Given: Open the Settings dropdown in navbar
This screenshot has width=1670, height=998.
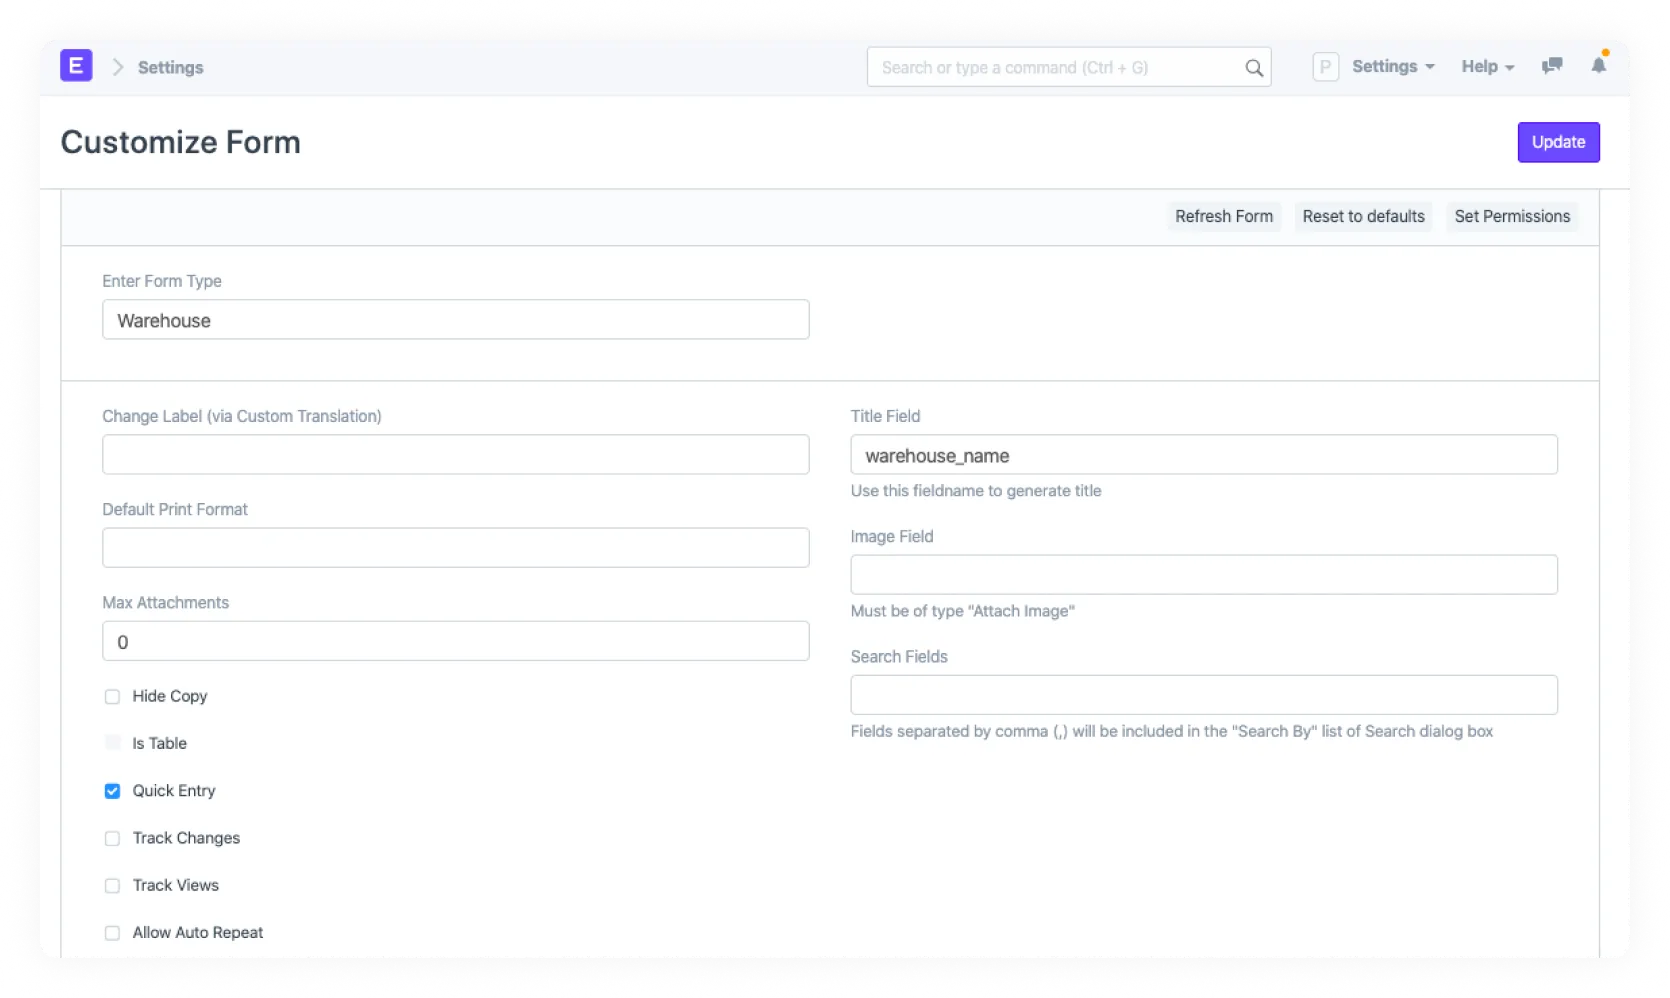Looking at the screenshot, I should tap(1393, 67).
